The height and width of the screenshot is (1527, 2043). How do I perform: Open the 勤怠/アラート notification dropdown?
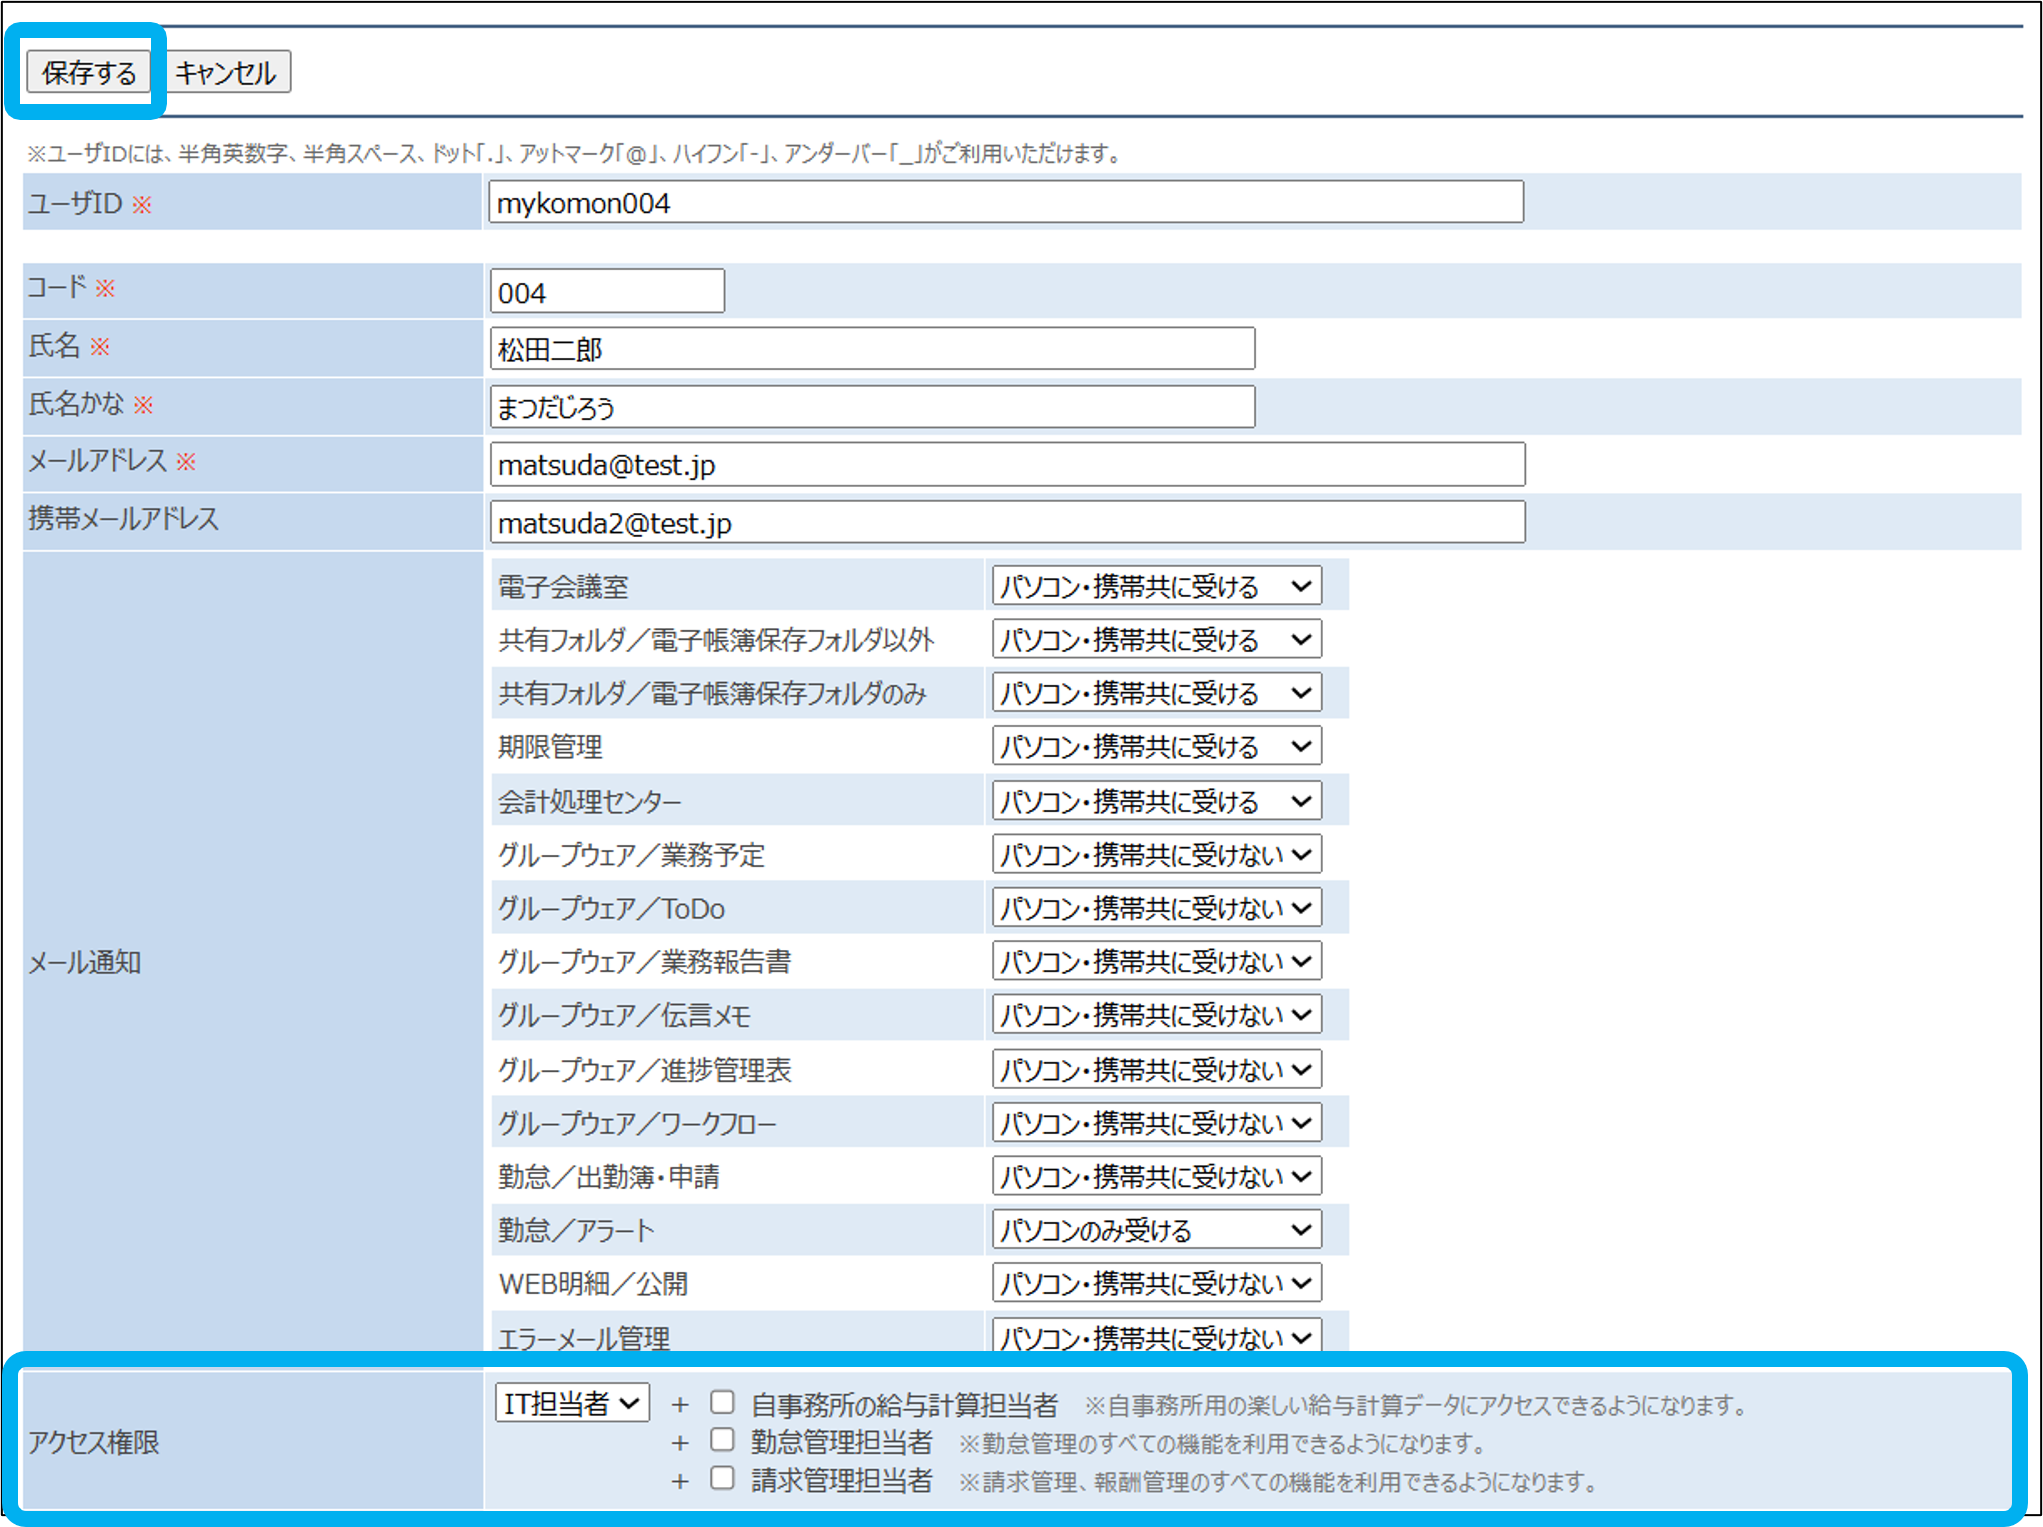[1156, 1230]
